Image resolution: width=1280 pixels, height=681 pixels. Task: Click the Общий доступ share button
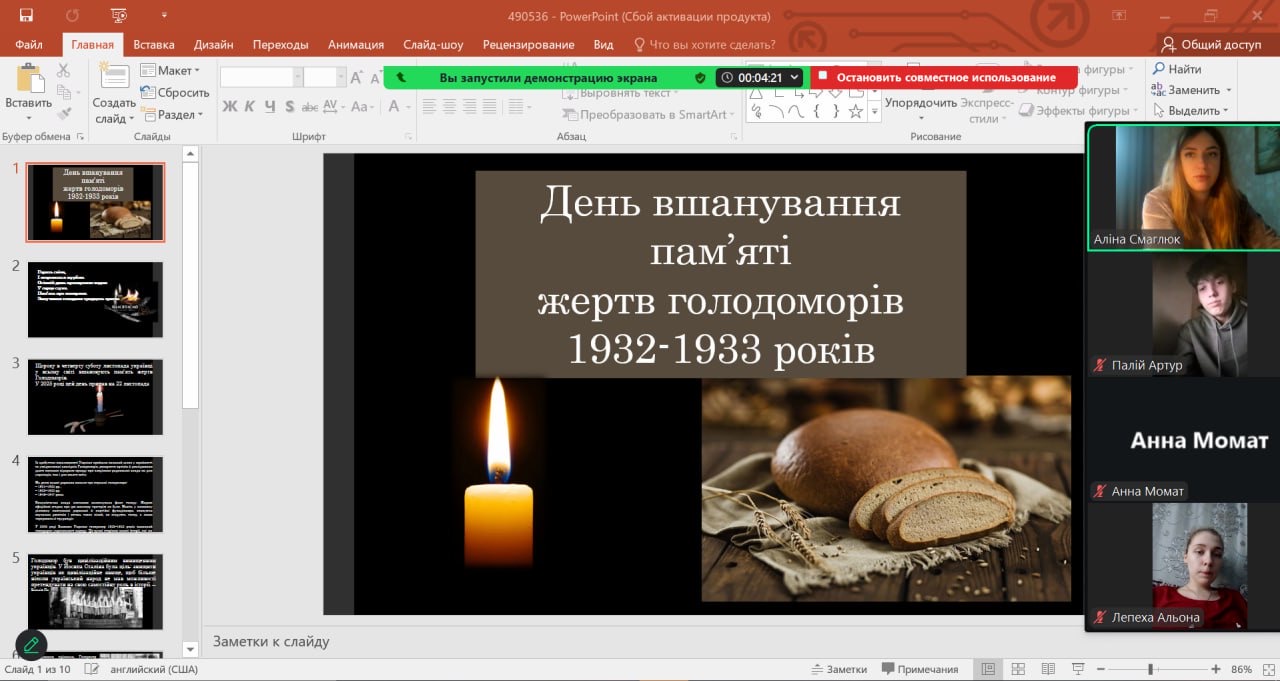1211,45
